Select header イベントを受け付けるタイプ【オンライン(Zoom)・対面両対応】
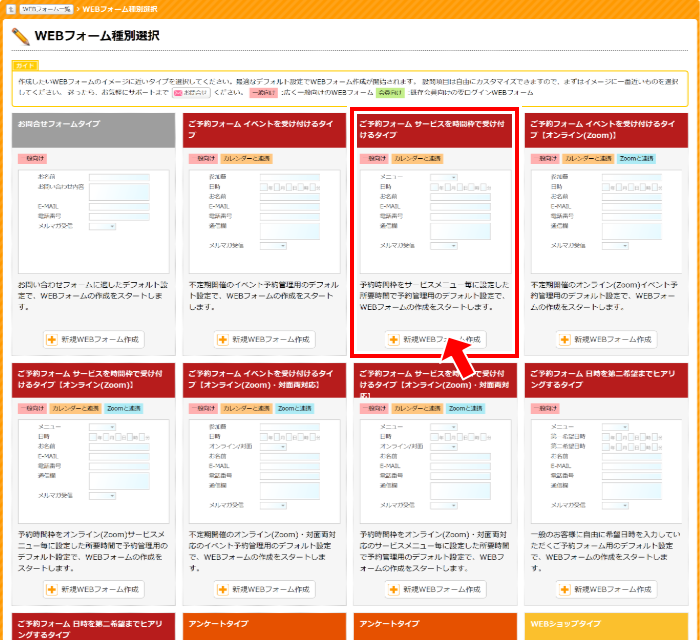700x640 pixels. coord(264,380)
